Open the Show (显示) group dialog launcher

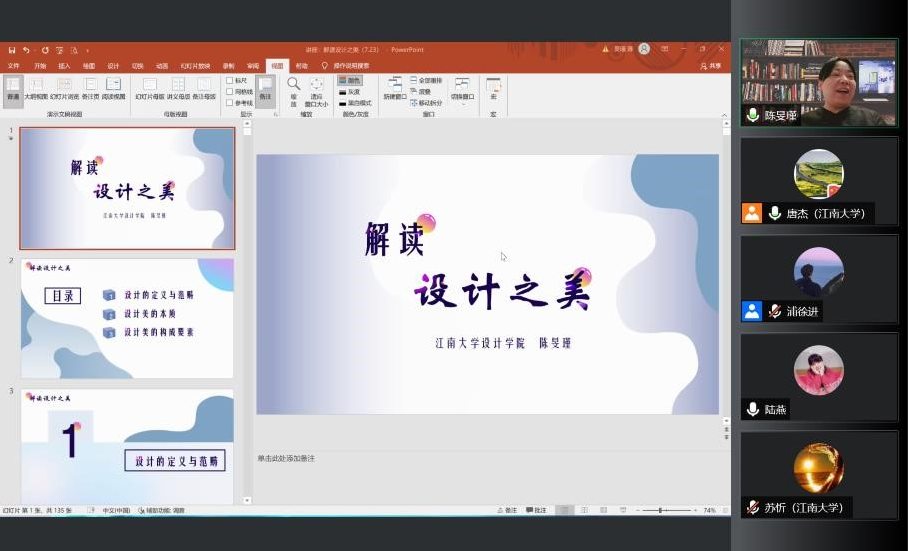(275, 114)
